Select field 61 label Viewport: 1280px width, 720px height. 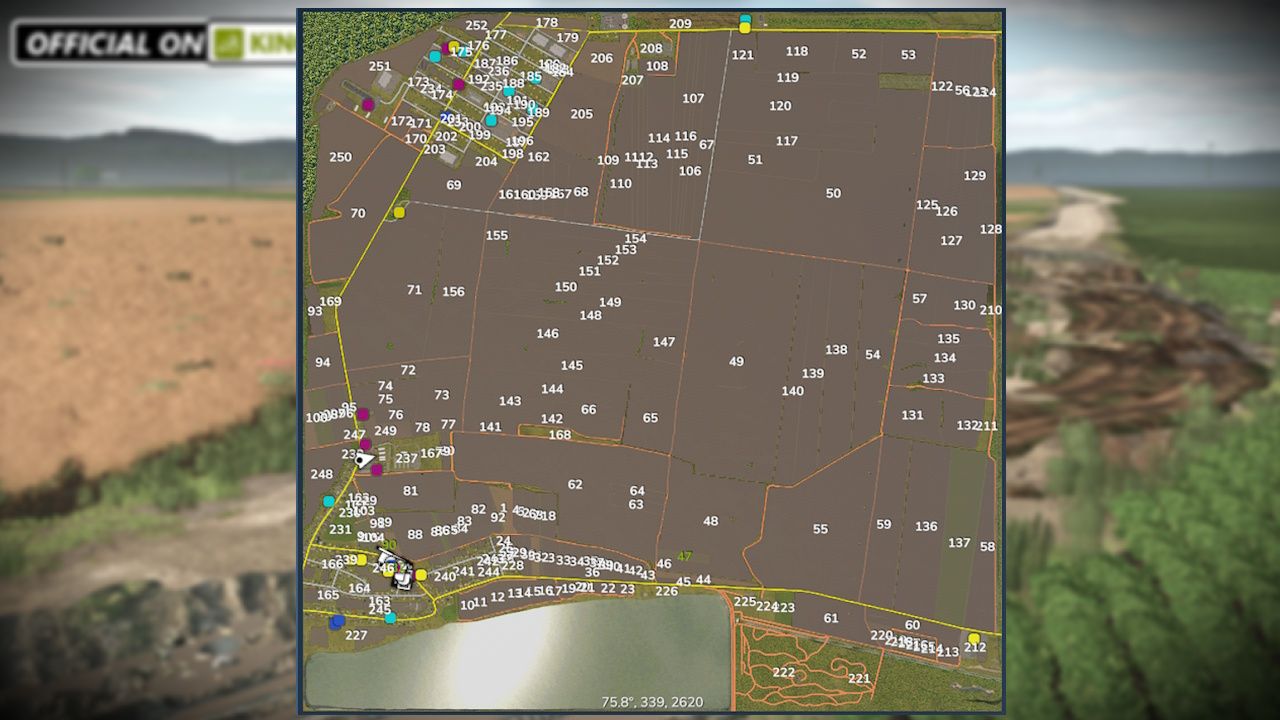(831, 619)
